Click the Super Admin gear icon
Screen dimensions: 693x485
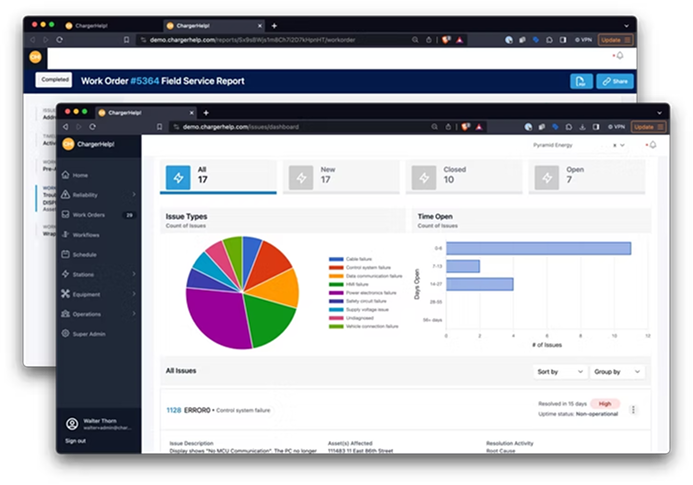pyautogui.click(x=66, y=334)
